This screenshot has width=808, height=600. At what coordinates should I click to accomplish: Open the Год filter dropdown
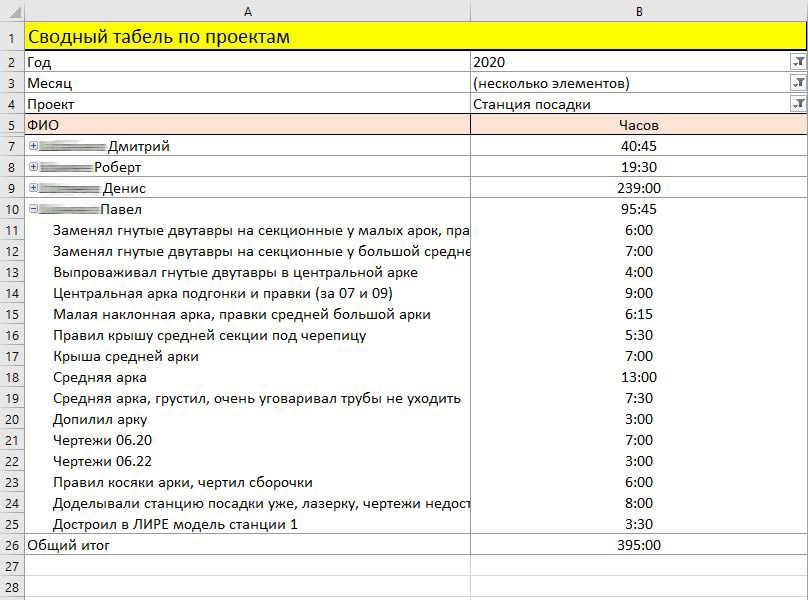tap(798, 62)
